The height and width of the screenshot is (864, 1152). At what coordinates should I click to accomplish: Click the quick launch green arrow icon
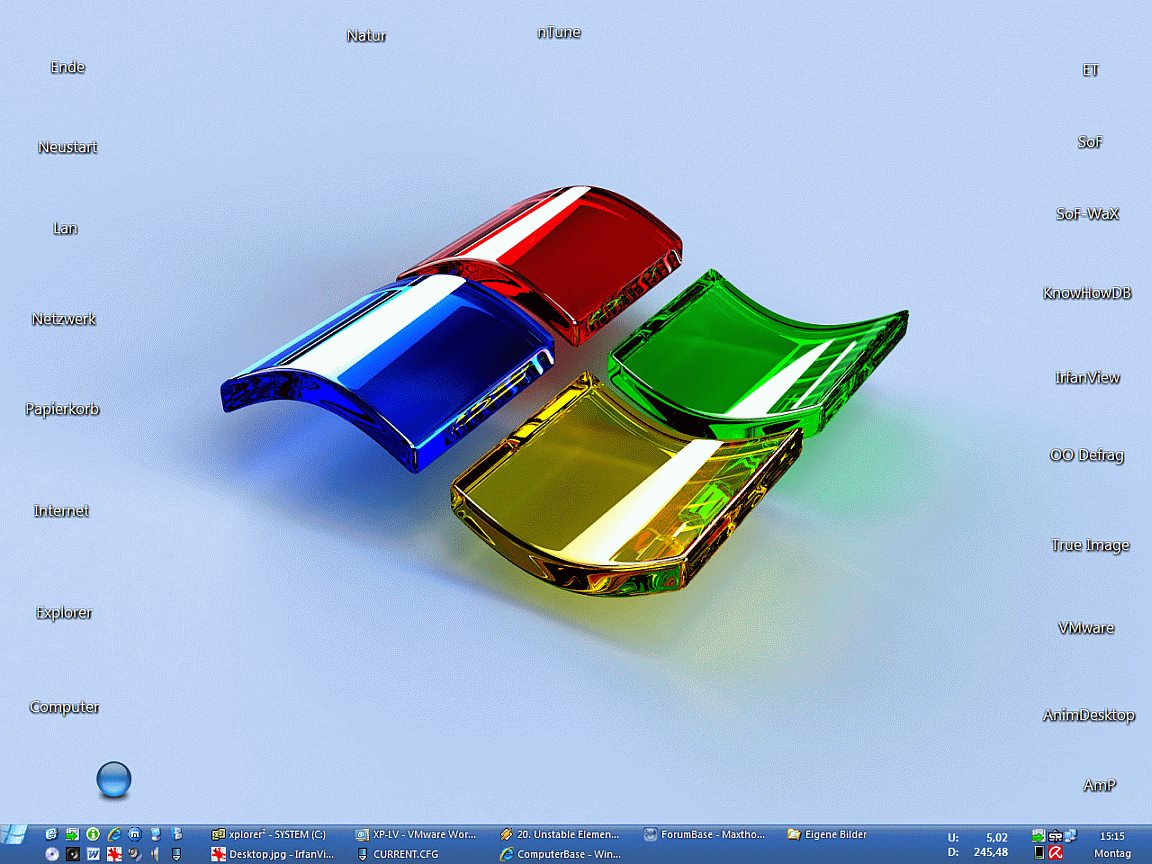coord(72,835)
